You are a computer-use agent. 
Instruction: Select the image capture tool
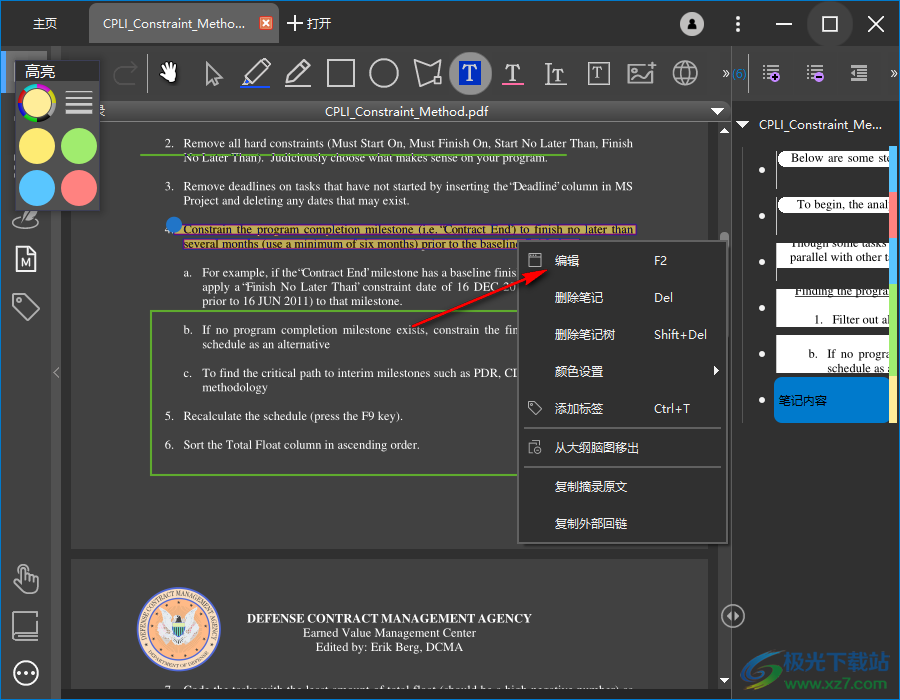[641, 73]
